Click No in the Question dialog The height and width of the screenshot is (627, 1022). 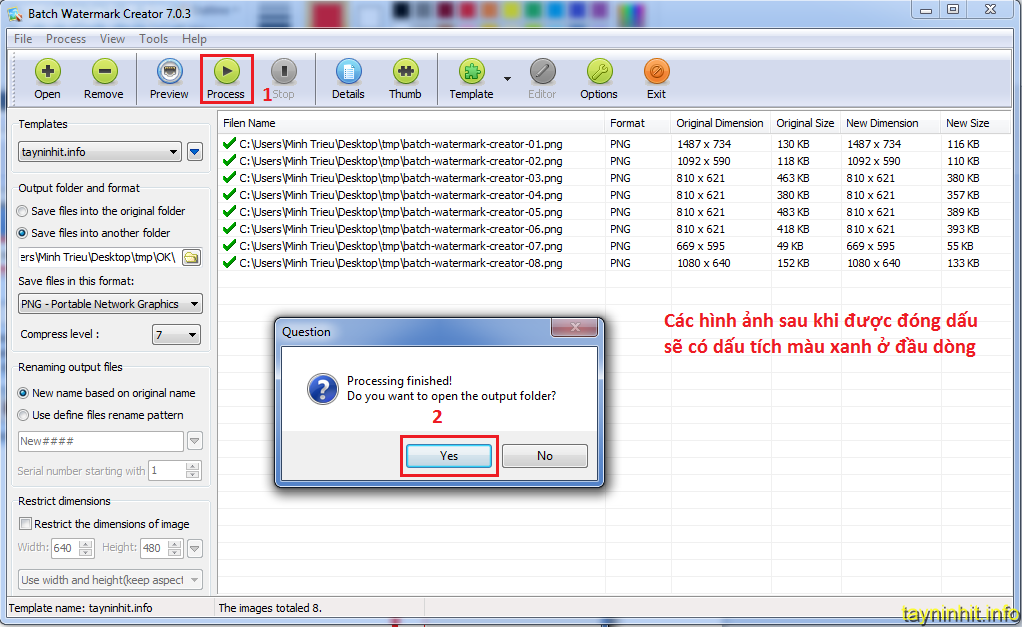point(544,456)
